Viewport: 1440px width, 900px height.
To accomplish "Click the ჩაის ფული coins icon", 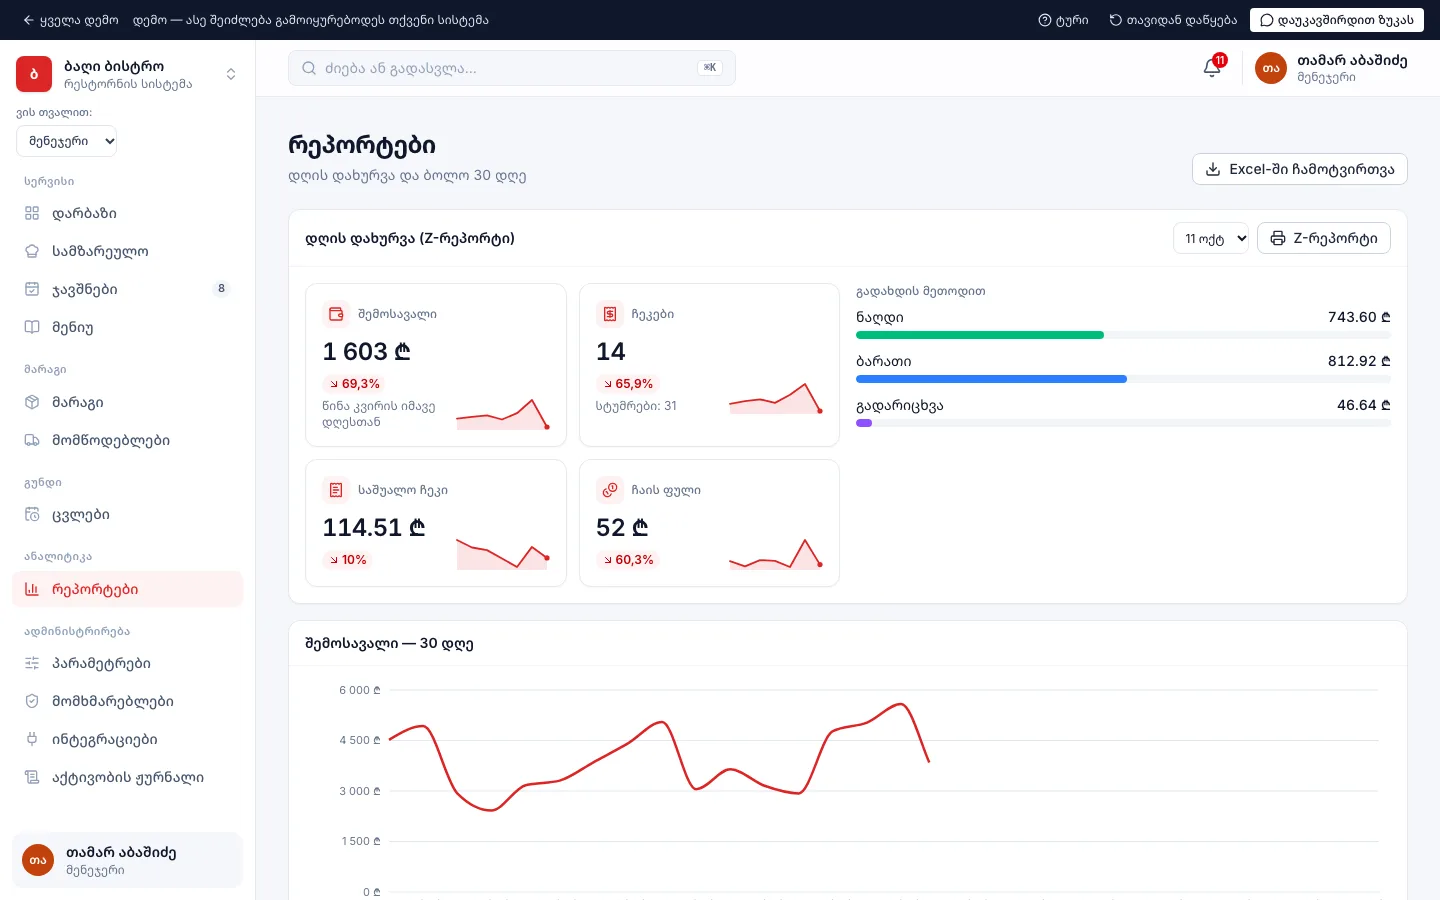I will (610, 490).
